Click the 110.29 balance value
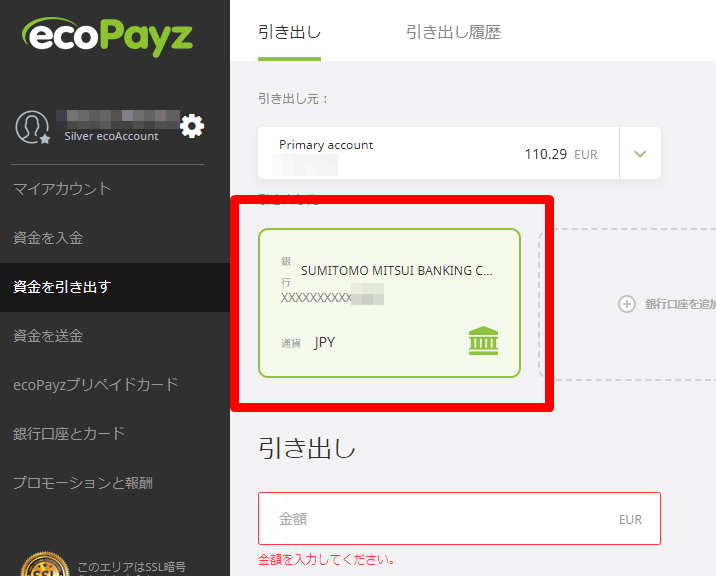This screenshot has width=716, height=576. tap(546, 154)
